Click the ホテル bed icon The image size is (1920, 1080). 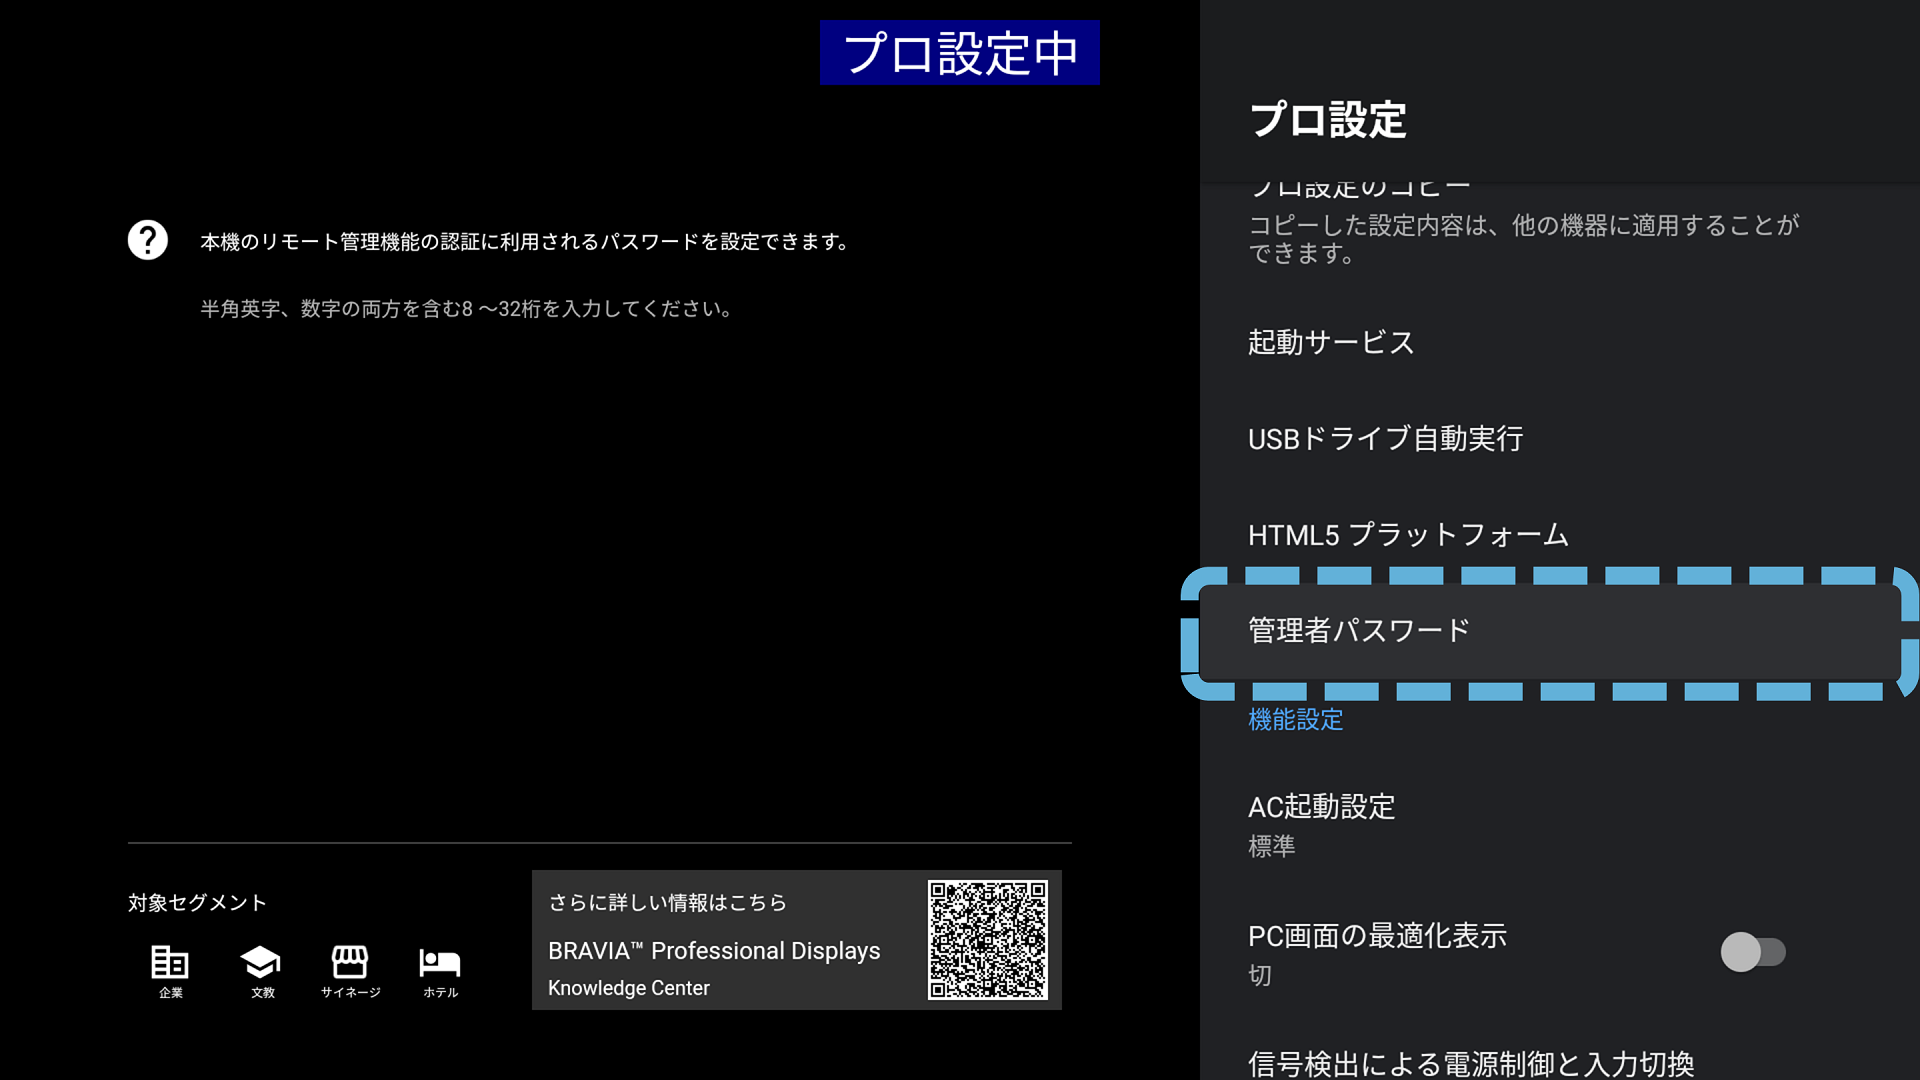[439, 962]
